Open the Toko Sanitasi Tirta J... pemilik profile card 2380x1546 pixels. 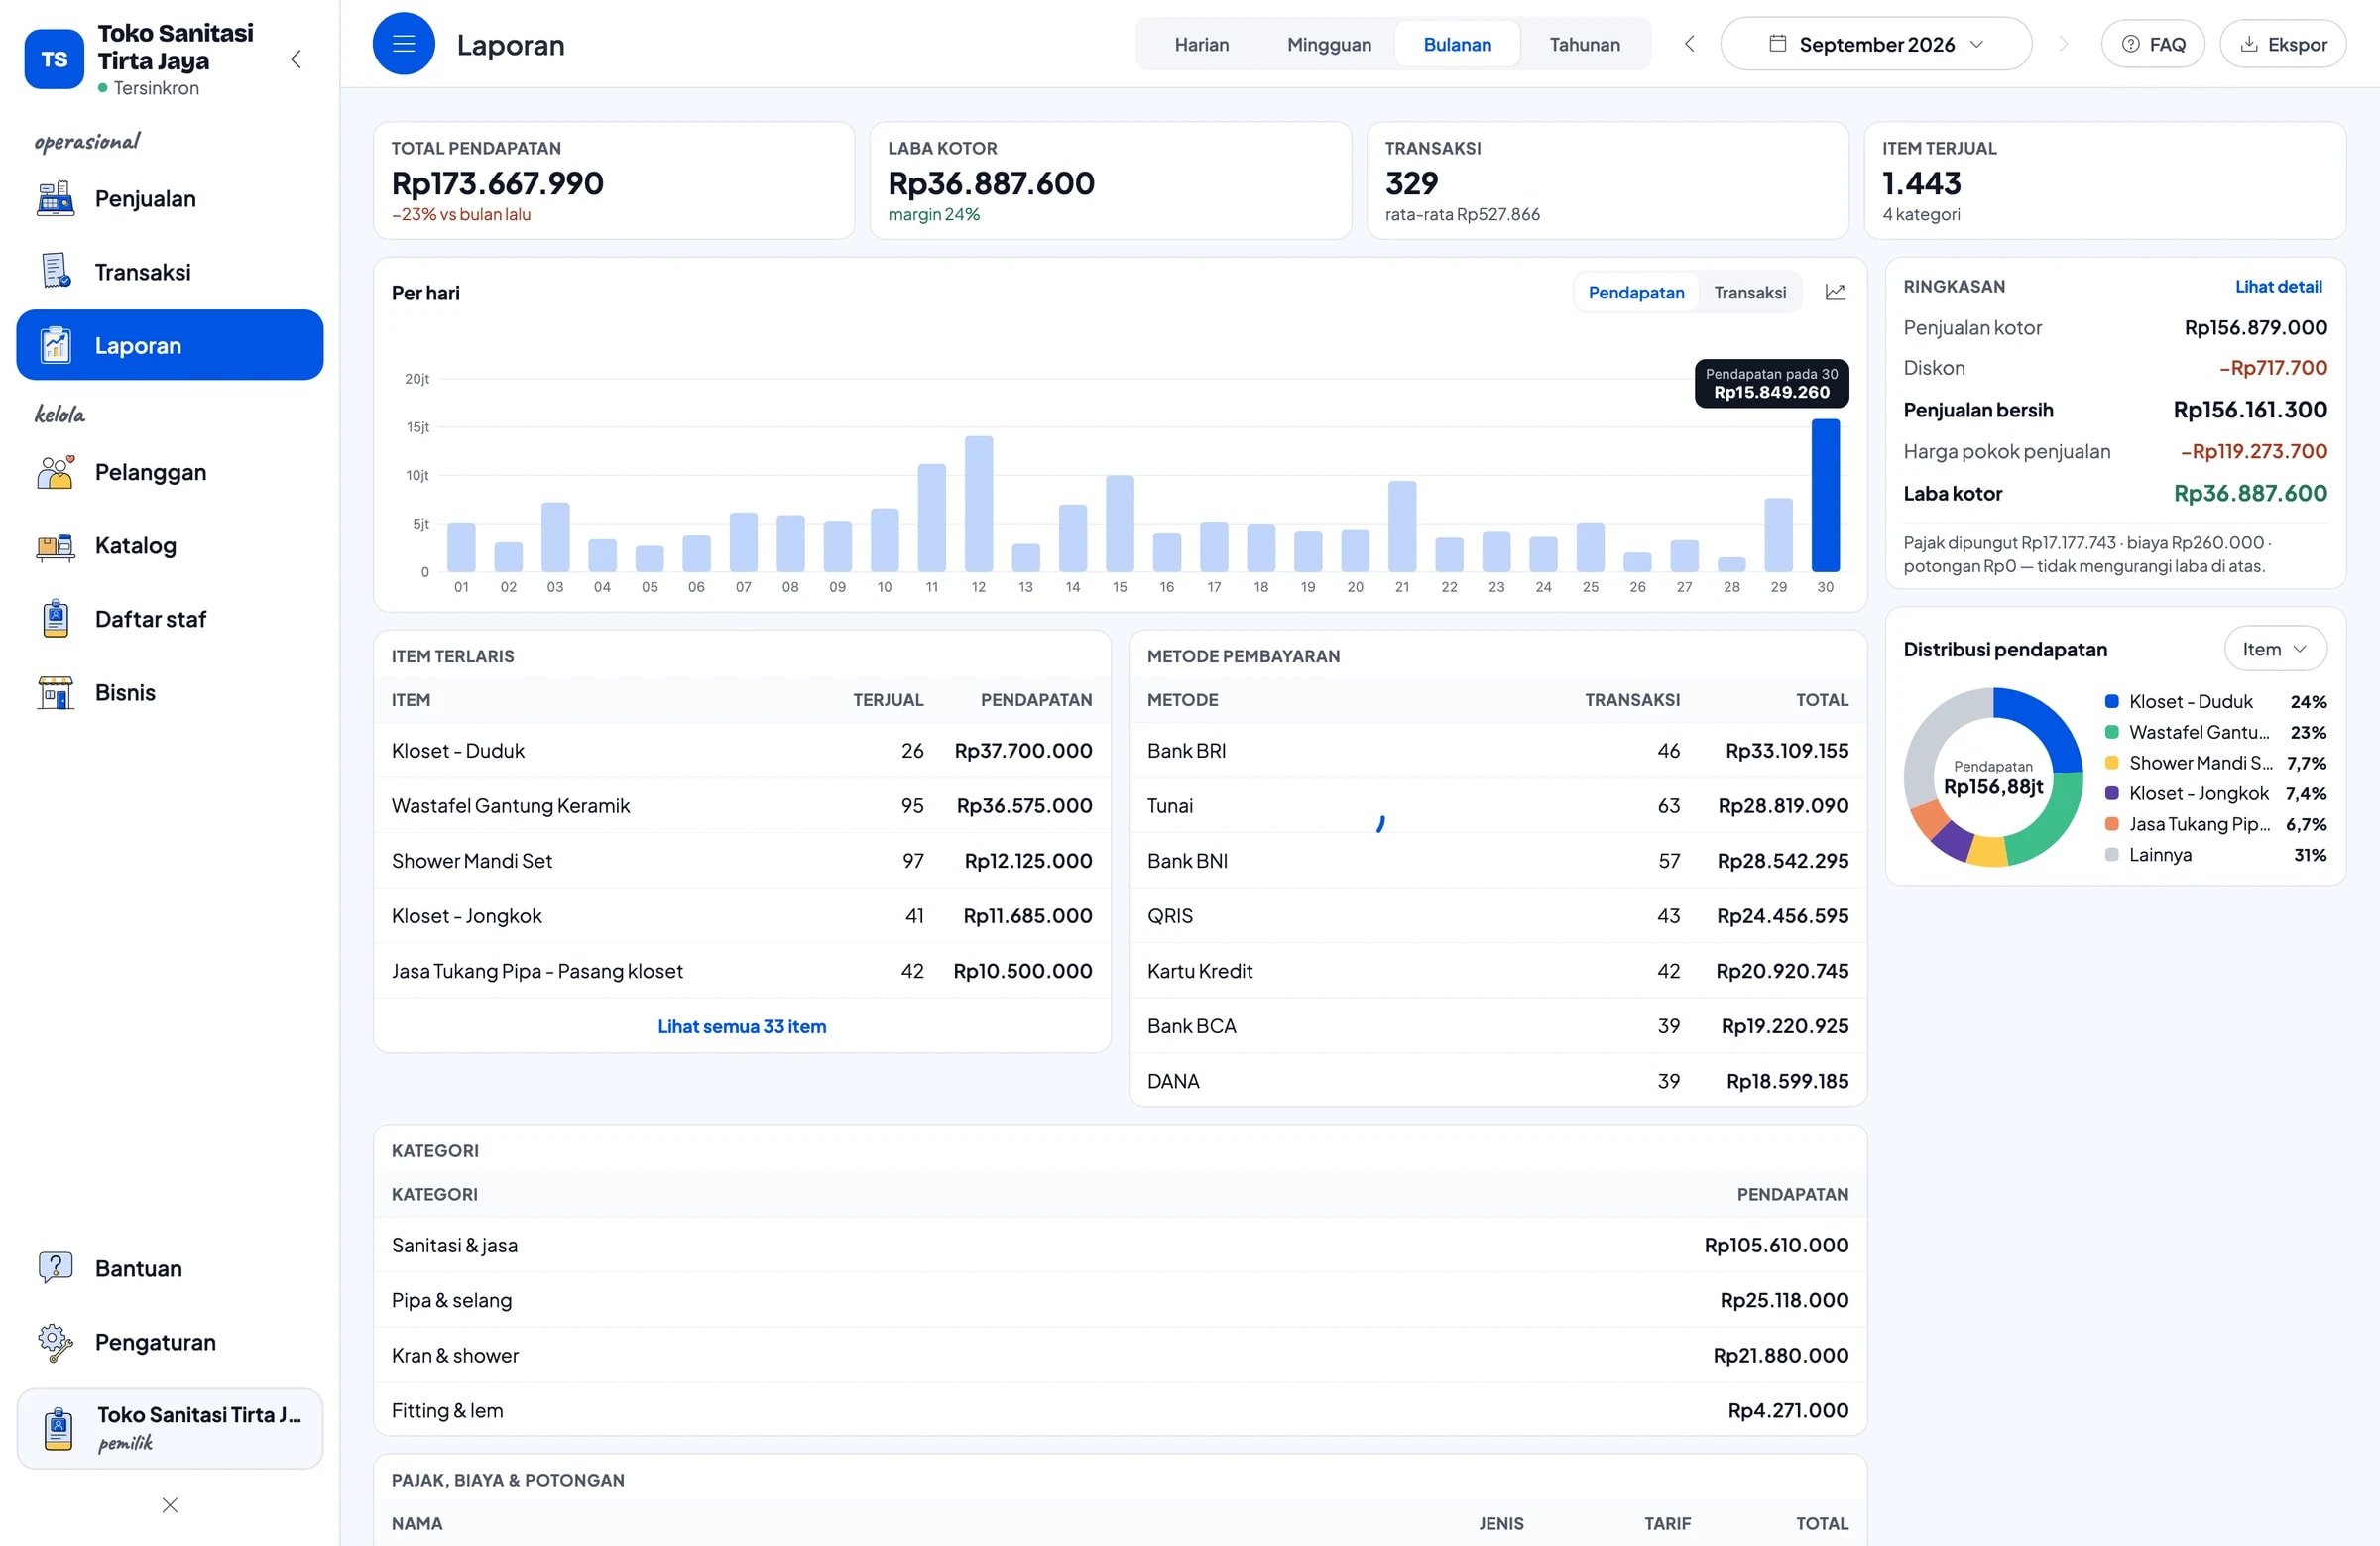[170, 1427]
